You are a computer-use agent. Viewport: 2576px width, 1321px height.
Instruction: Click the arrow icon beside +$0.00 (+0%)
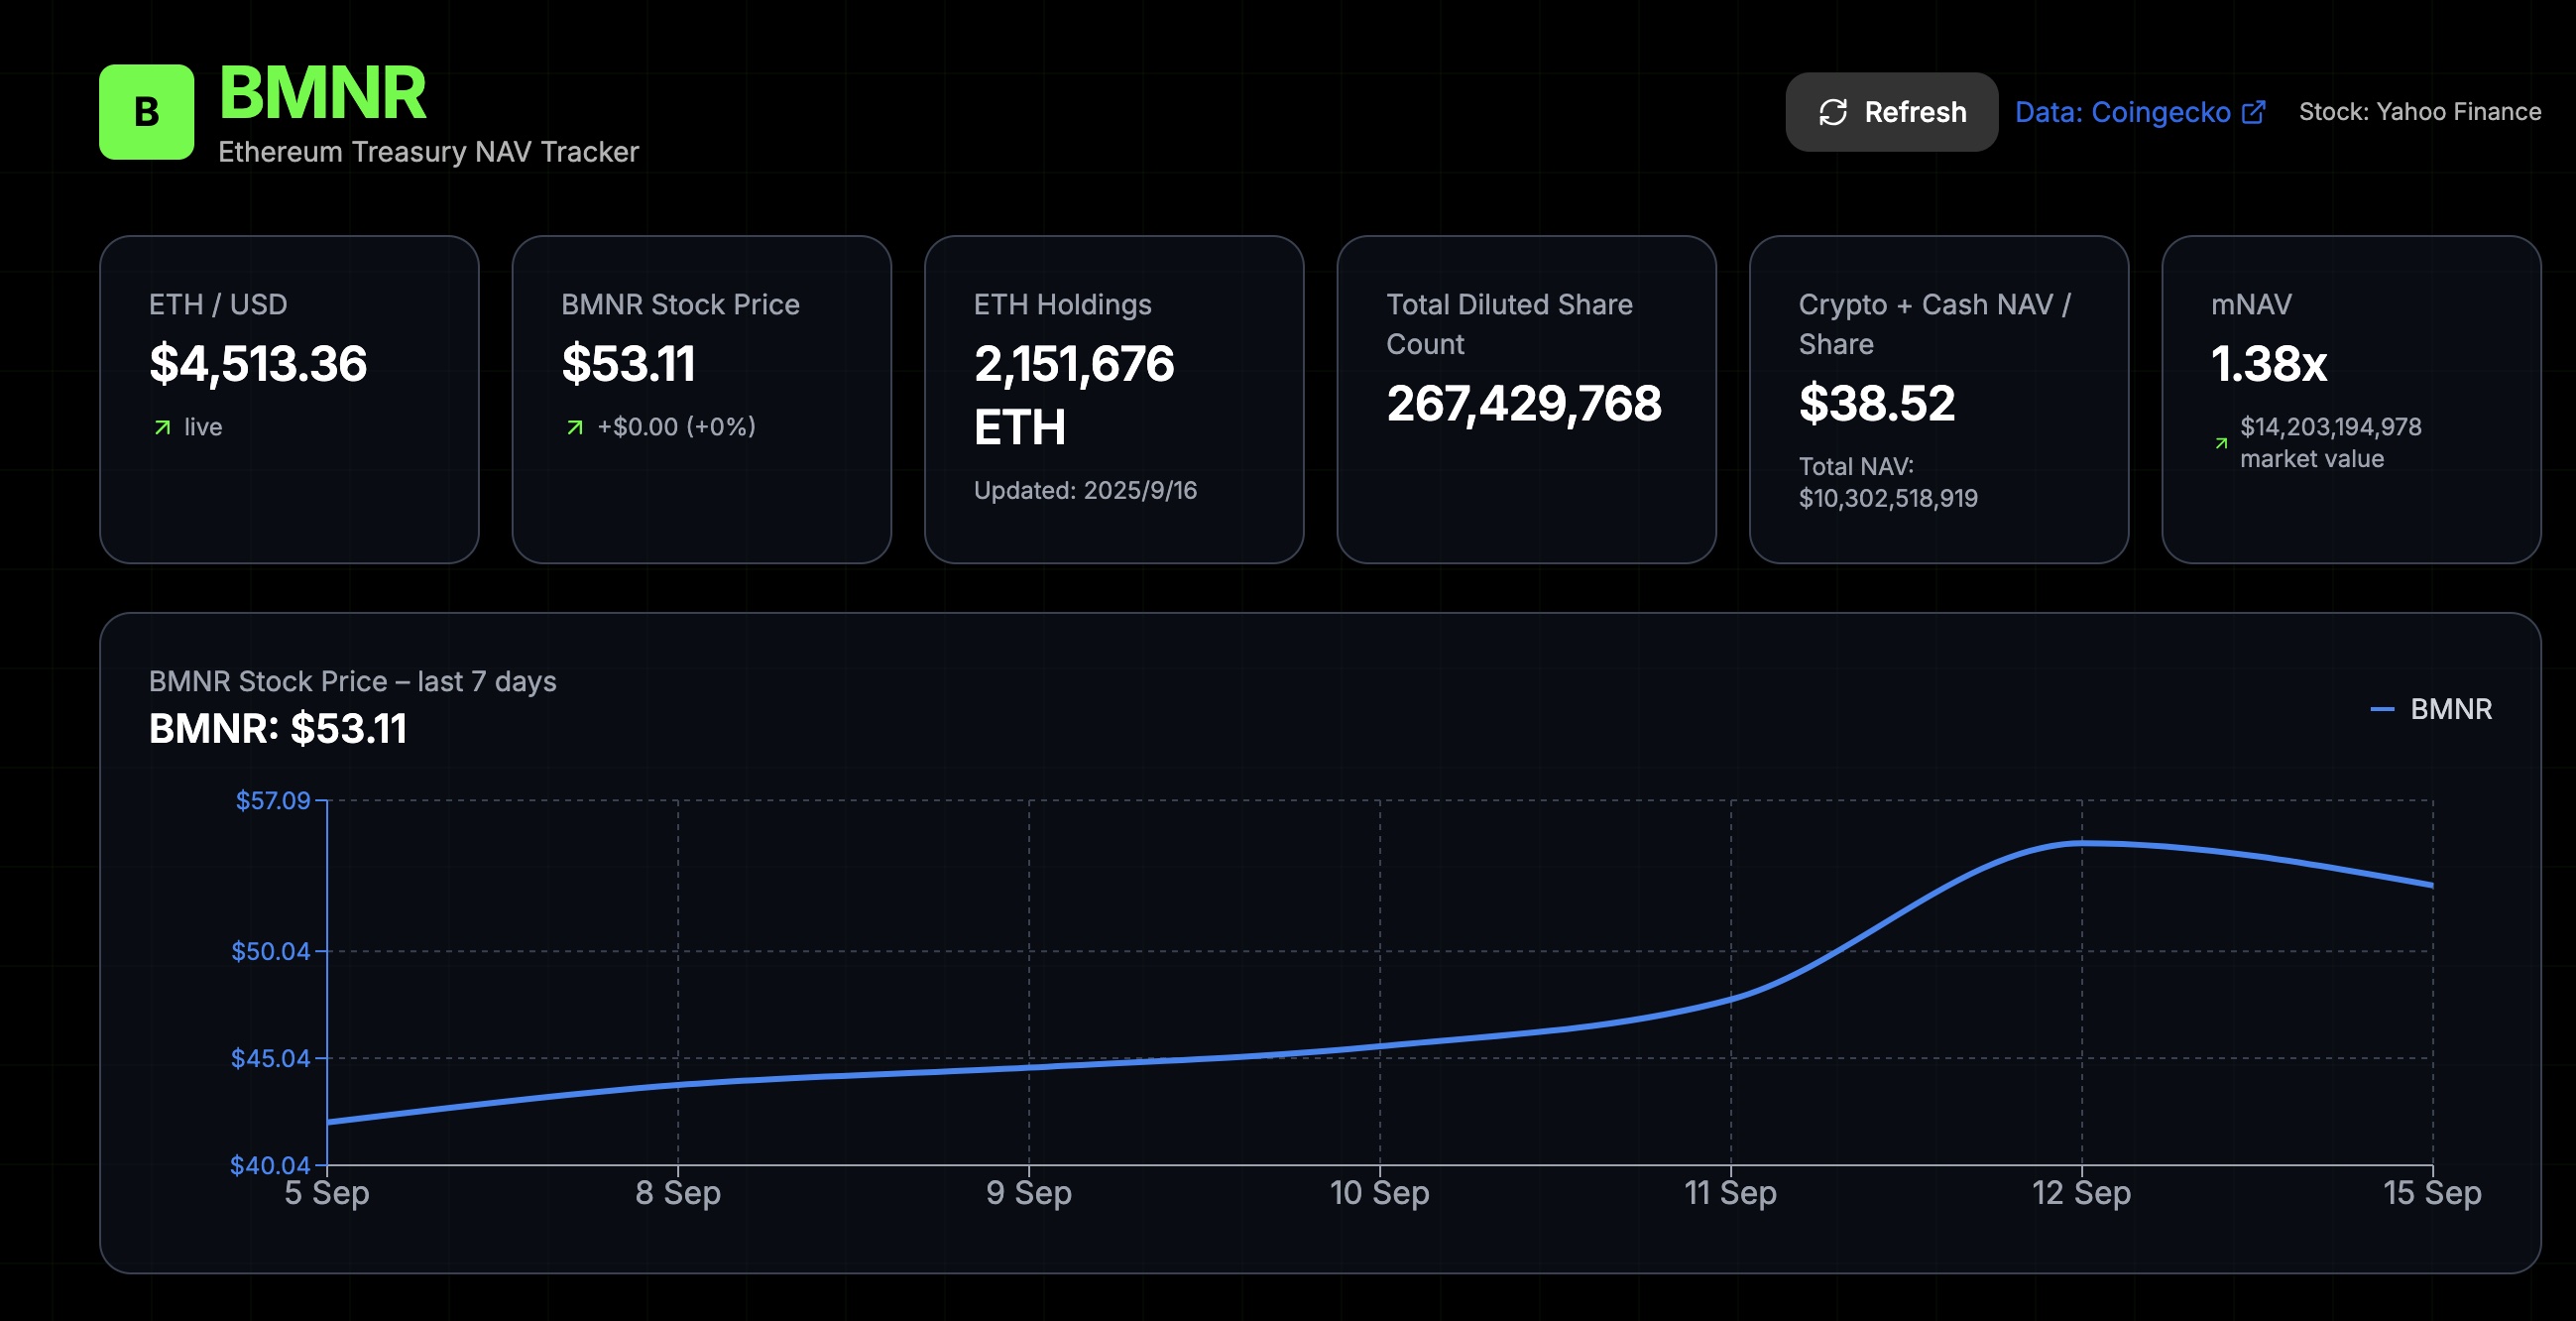(x=574, y=427)
